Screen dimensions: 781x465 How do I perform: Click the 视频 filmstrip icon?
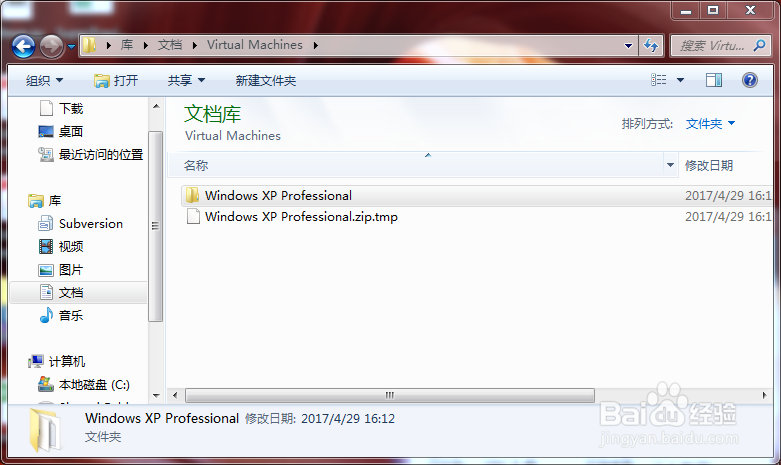click(46, 246)
